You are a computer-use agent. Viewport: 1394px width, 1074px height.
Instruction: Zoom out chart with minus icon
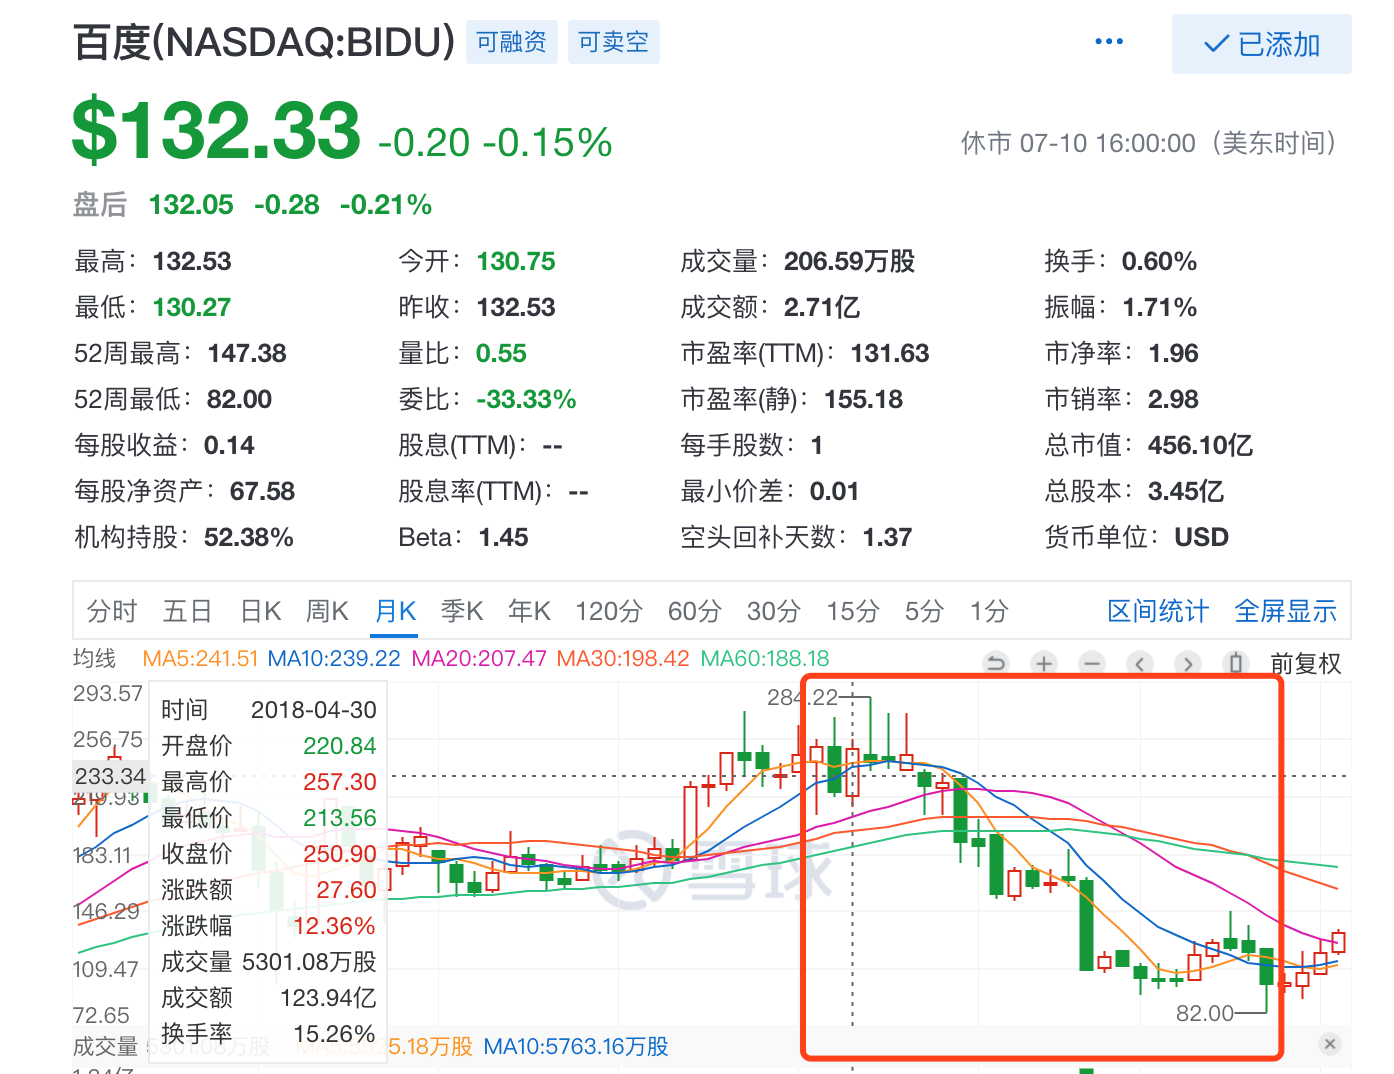point(1092,663)
